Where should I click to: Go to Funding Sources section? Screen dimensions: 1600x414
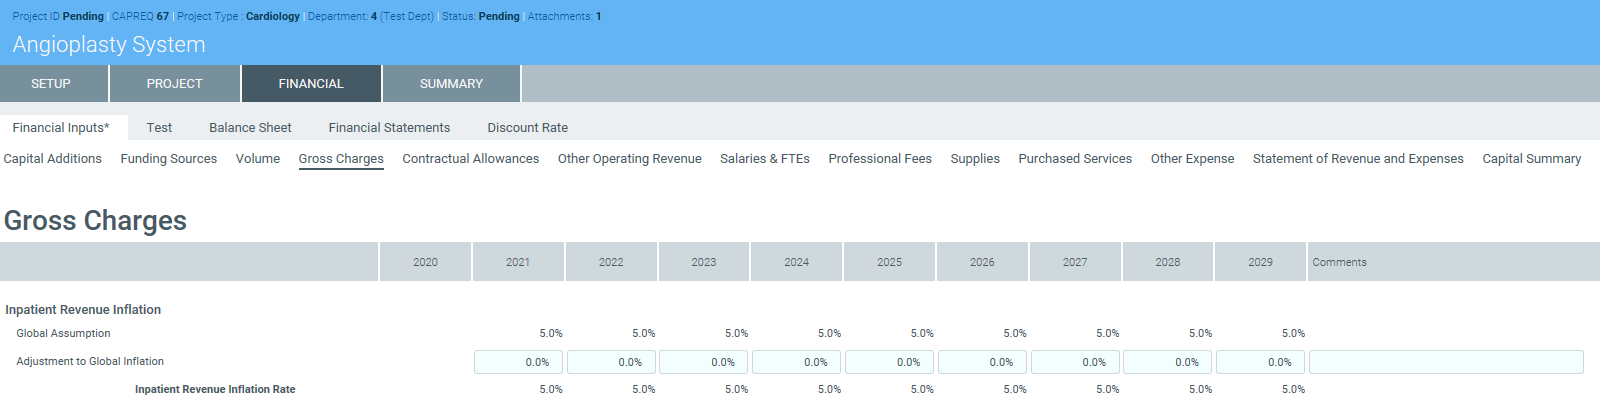[169, 159]
